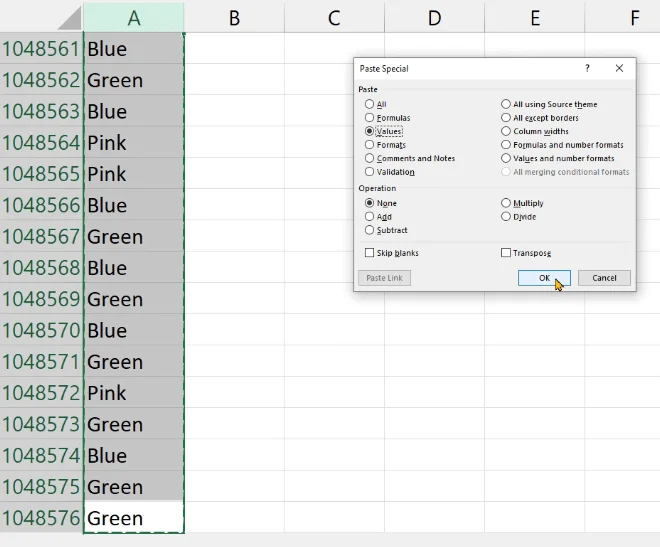Select row 1048571 header
Screen dimensions: 660x547
click(41, 361)
